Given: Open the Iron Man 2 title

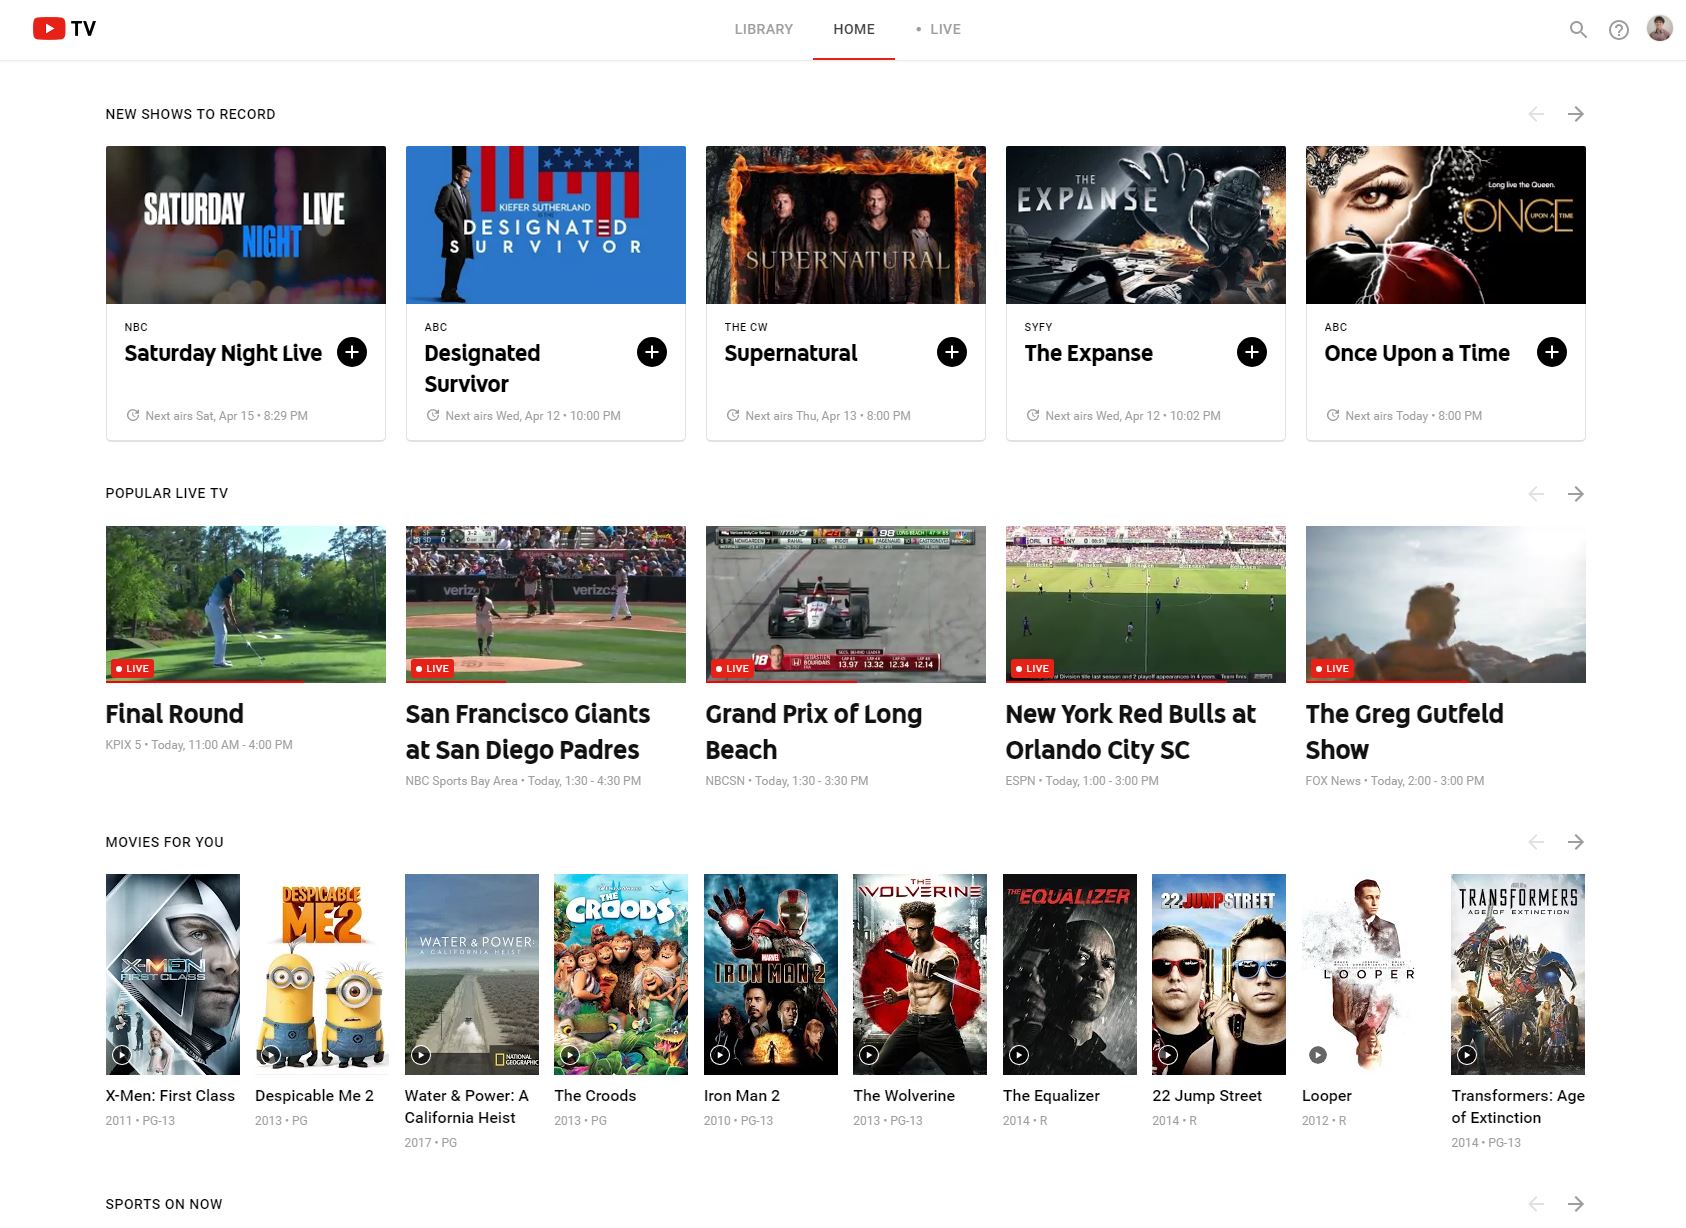Looking at the screenshot, I should tap(742, 1096).
